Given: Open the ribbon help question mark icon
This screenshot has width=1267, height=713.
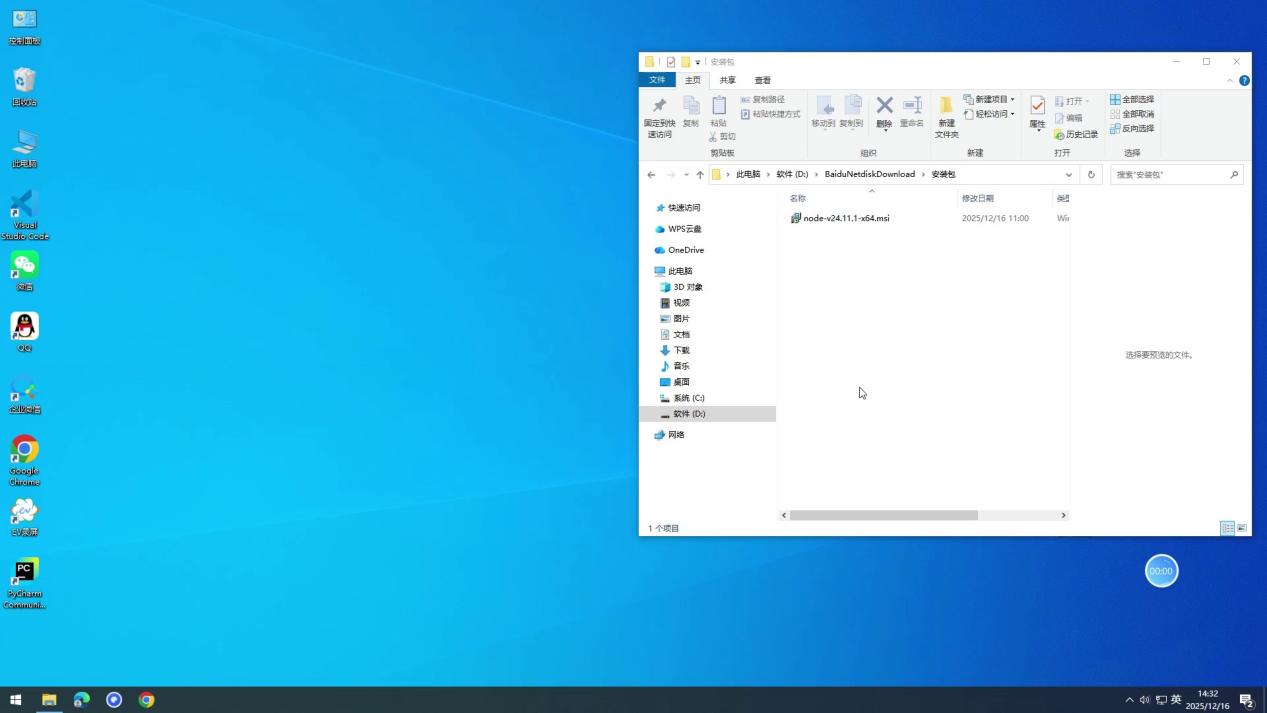Looking at the screenshot, I should [x=1244, y=80].
